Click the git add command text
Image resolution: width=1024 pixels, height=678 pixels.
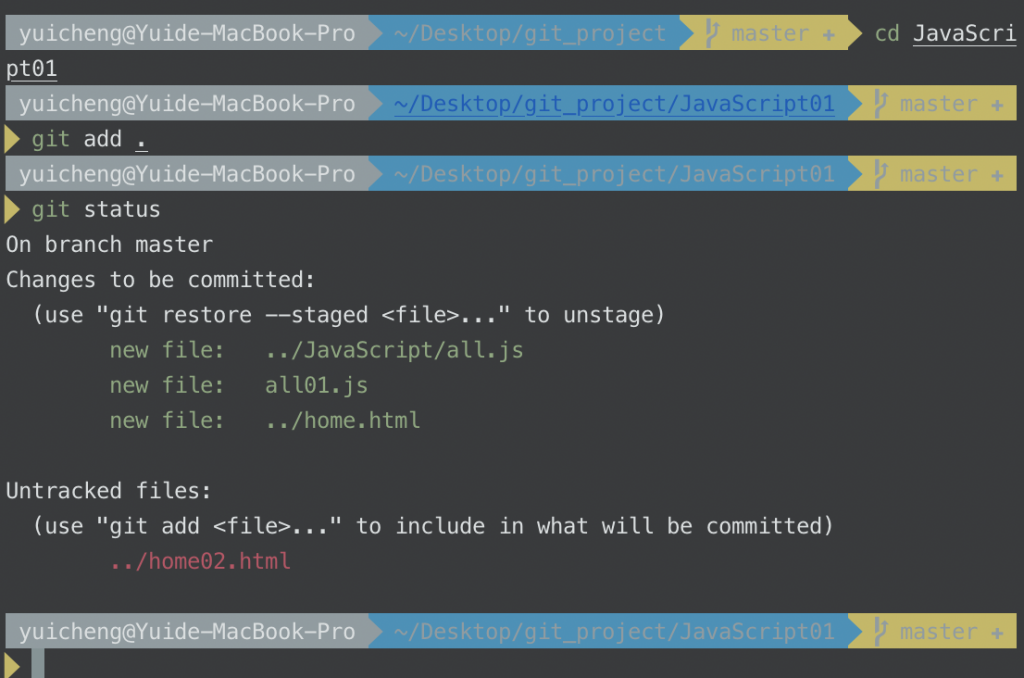pyautogui.click(x=89, y=139)
